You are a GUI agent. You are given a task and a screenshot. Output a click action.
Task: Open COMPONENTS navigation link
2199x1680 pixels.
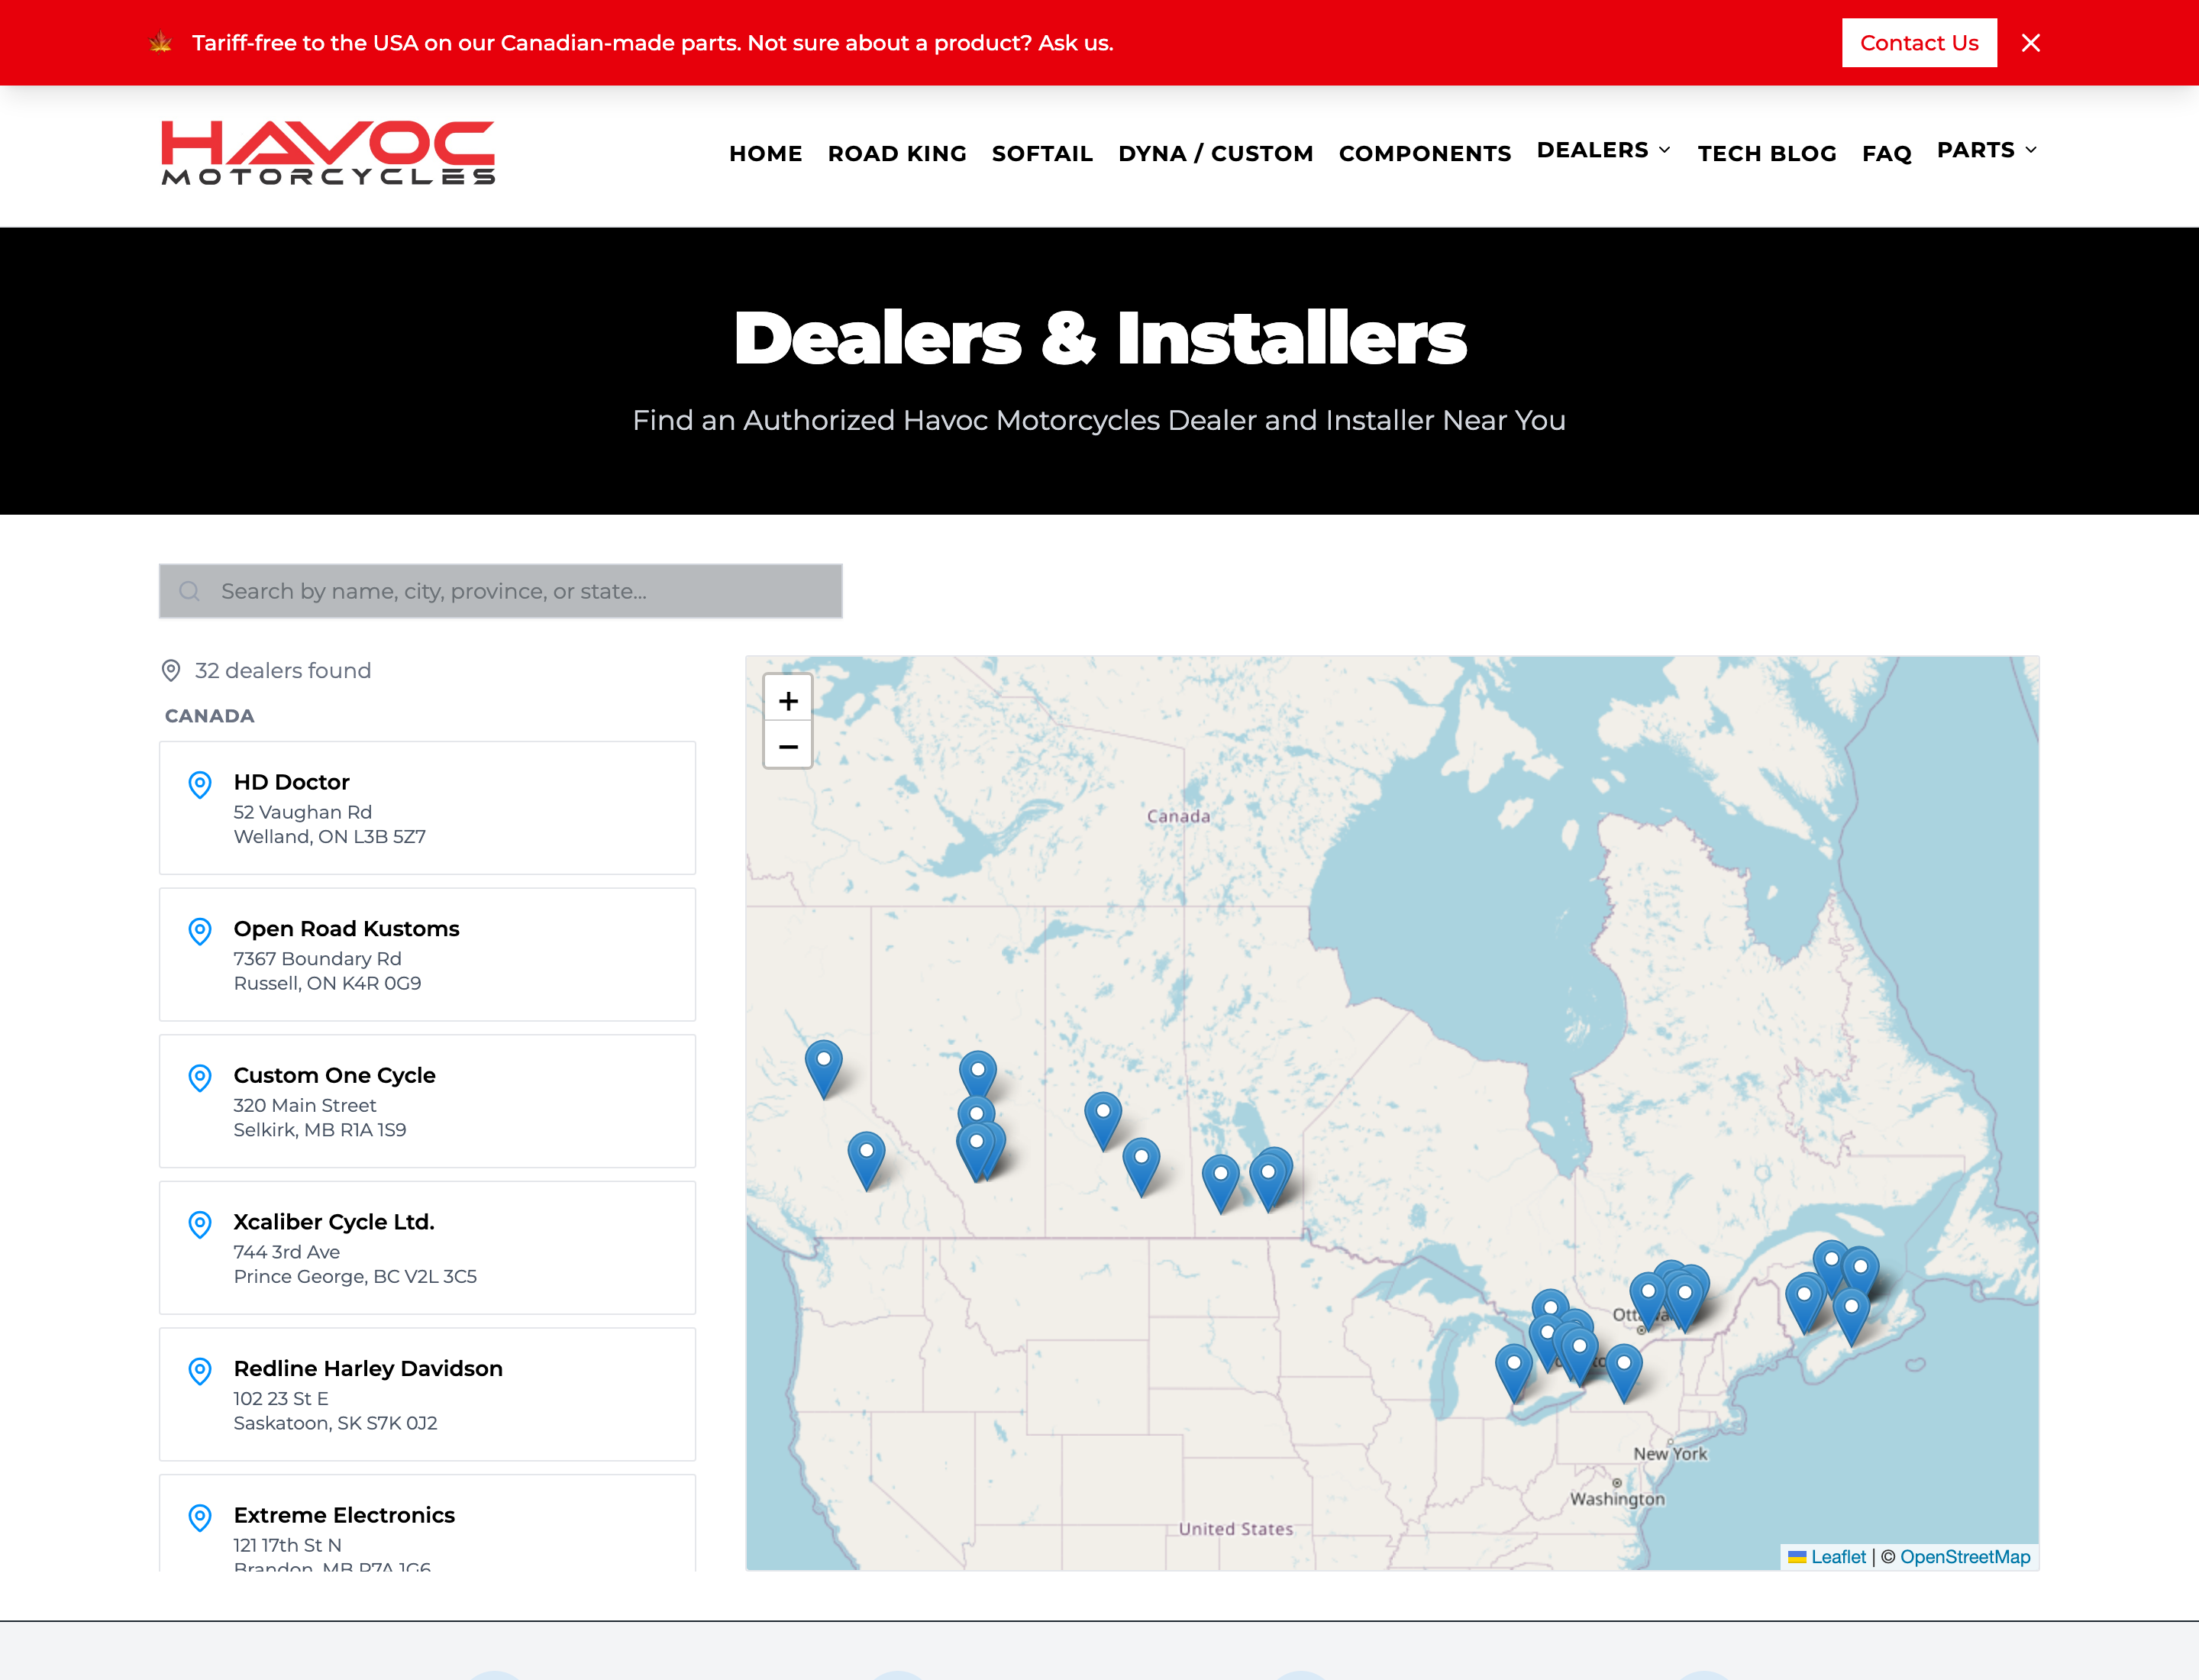point(1424,153)
